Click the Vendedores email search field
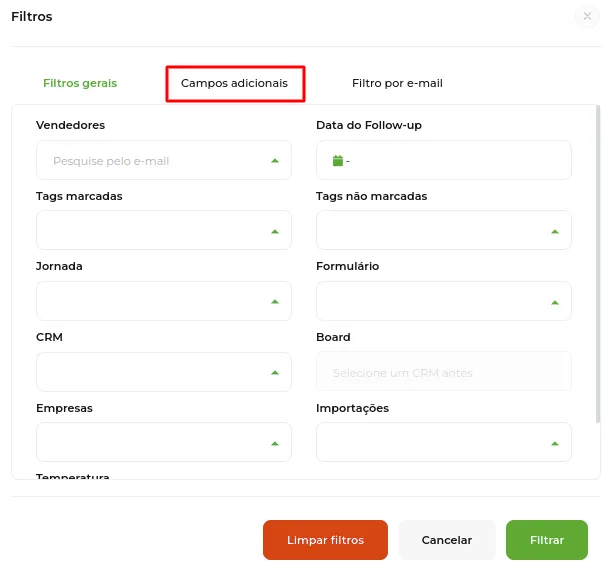Viewport: 609px width, 583px height. pyautogui.click(x=164, y=160)
